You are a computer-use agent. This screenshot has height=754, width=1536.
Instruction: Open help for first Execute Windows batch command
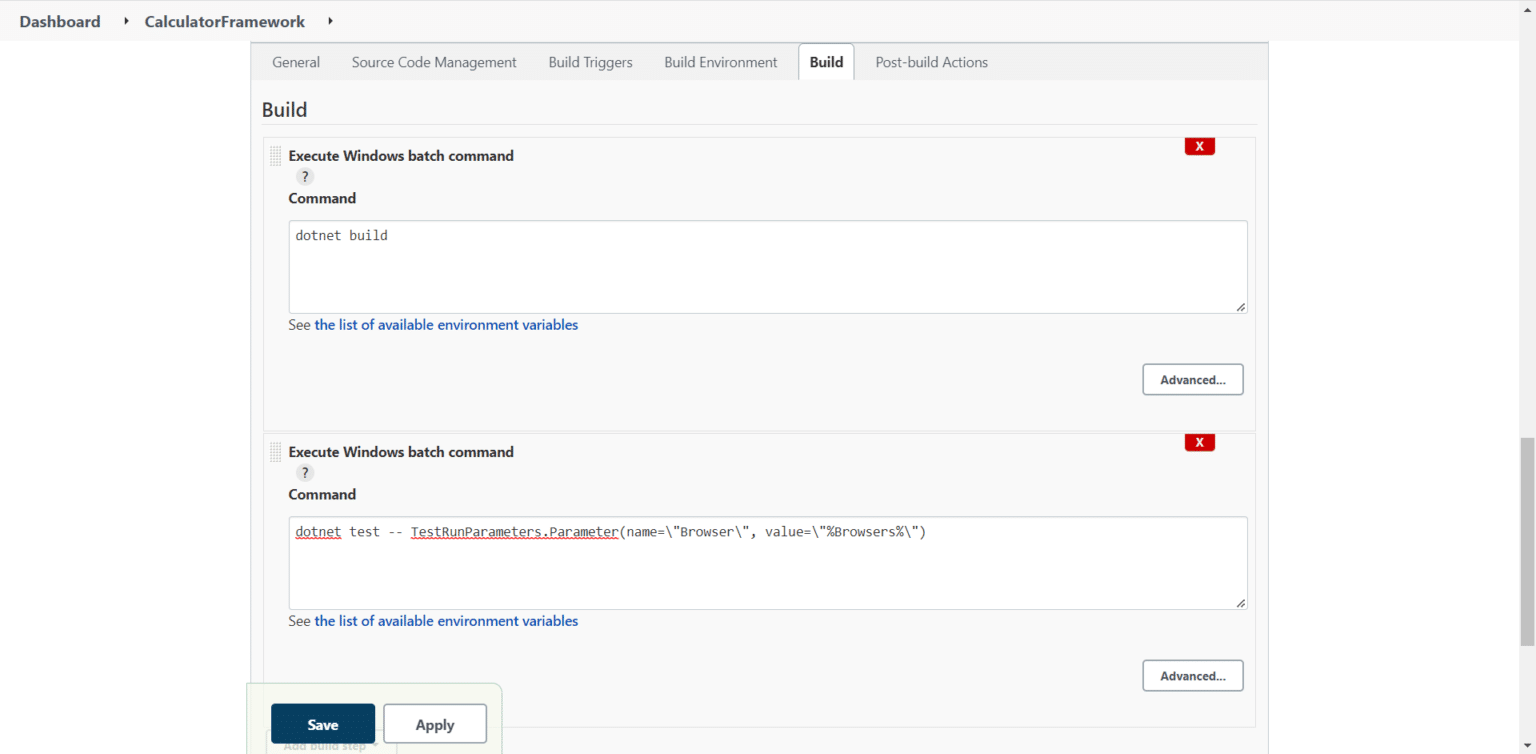(x=305, y=176)
